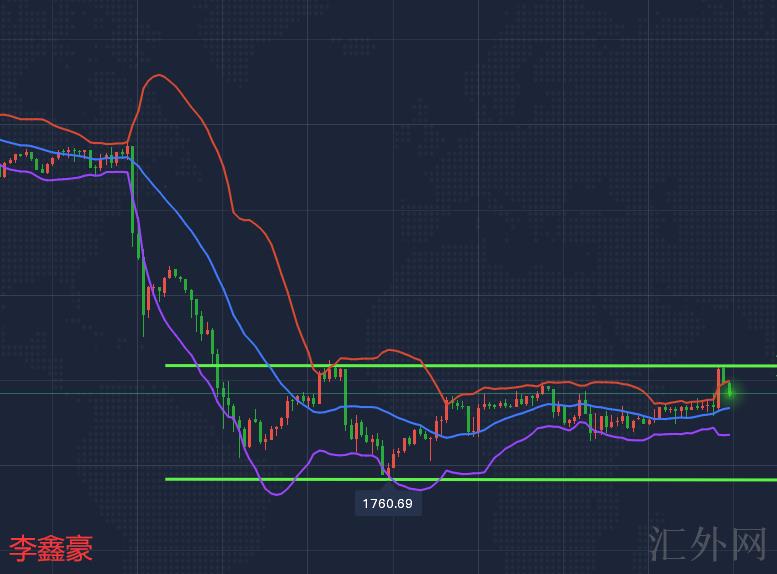
Task: Click the 1760.69 price label
Action: point(388,504)
